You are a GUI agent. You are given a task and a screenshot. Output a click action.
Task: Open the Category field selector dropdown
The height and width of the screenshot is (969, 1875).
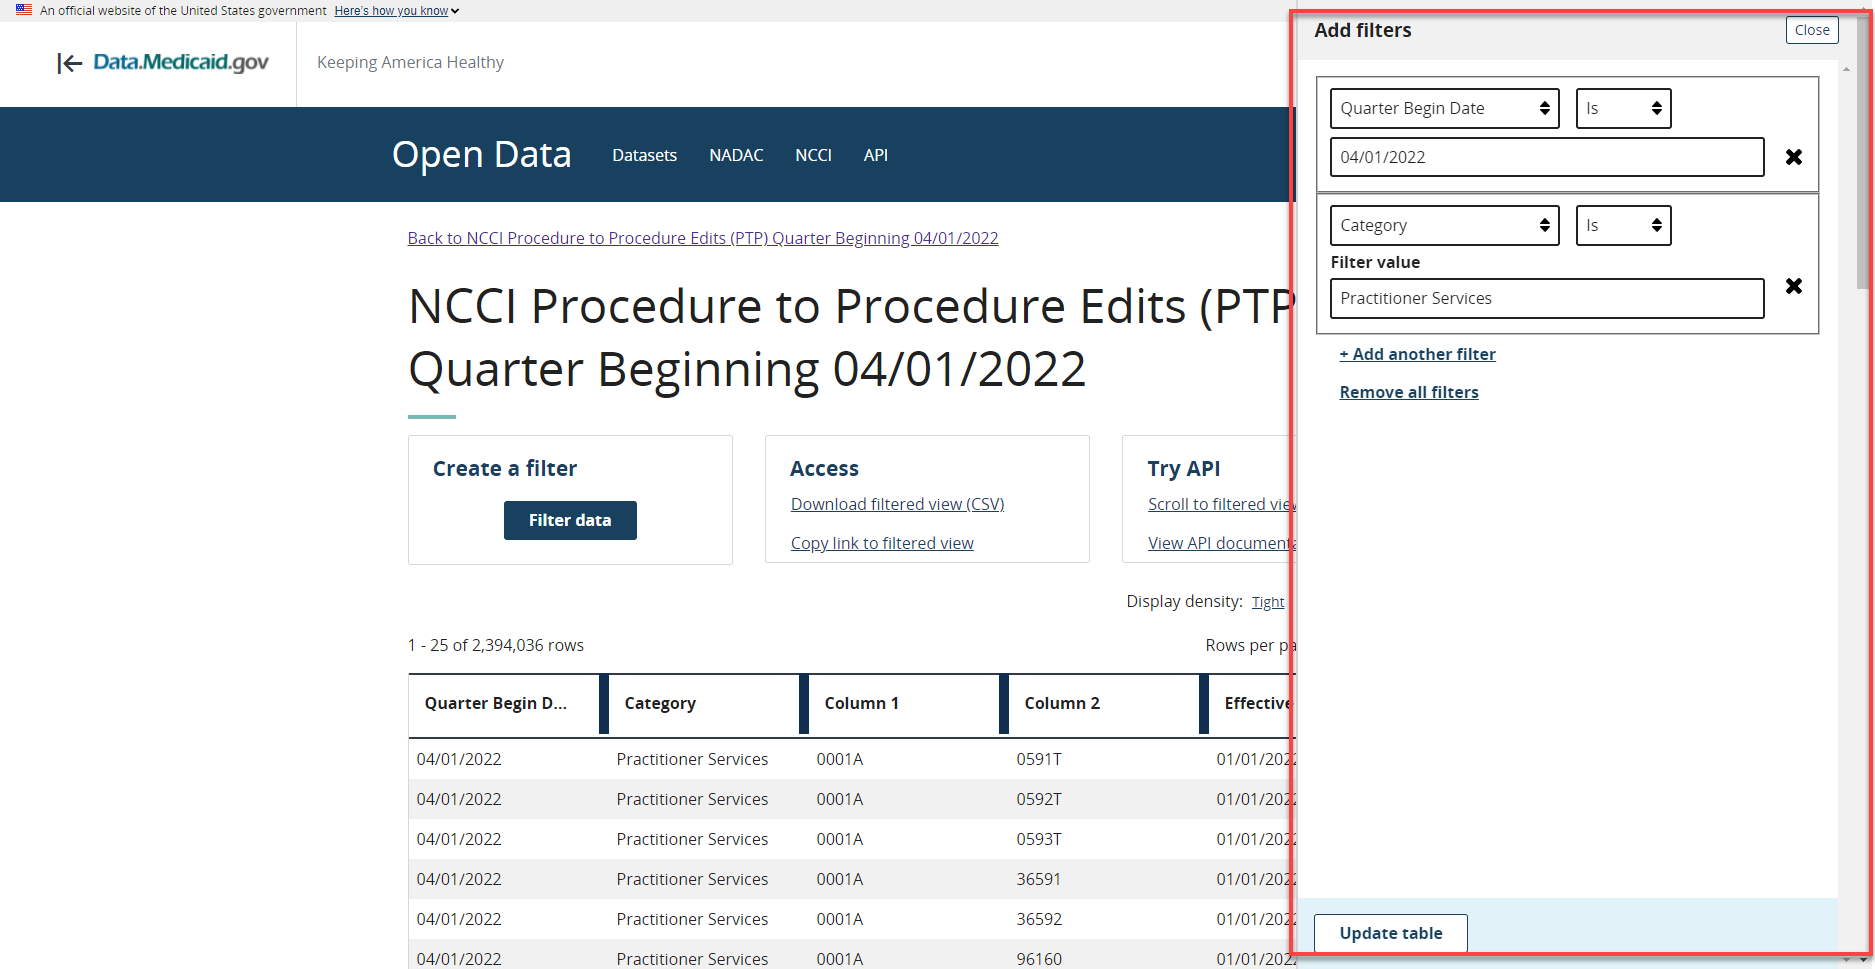[1444, 225]
